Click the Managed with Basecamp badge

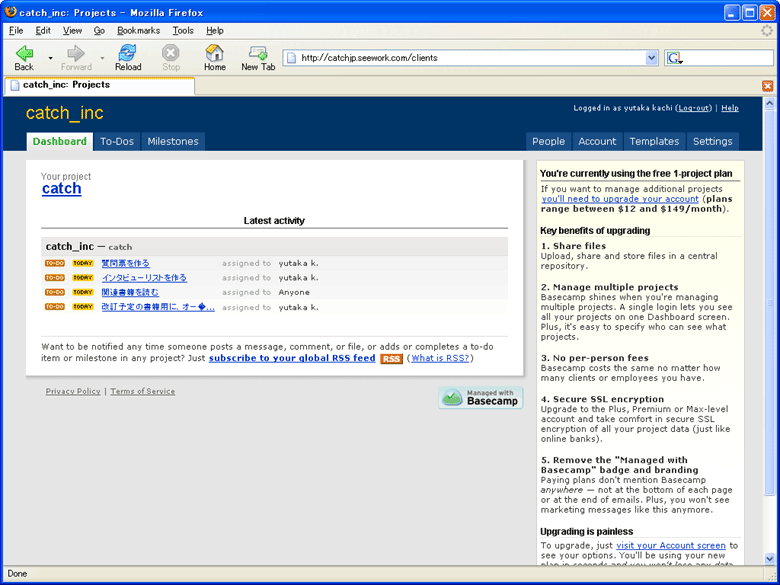click(480, 398)
